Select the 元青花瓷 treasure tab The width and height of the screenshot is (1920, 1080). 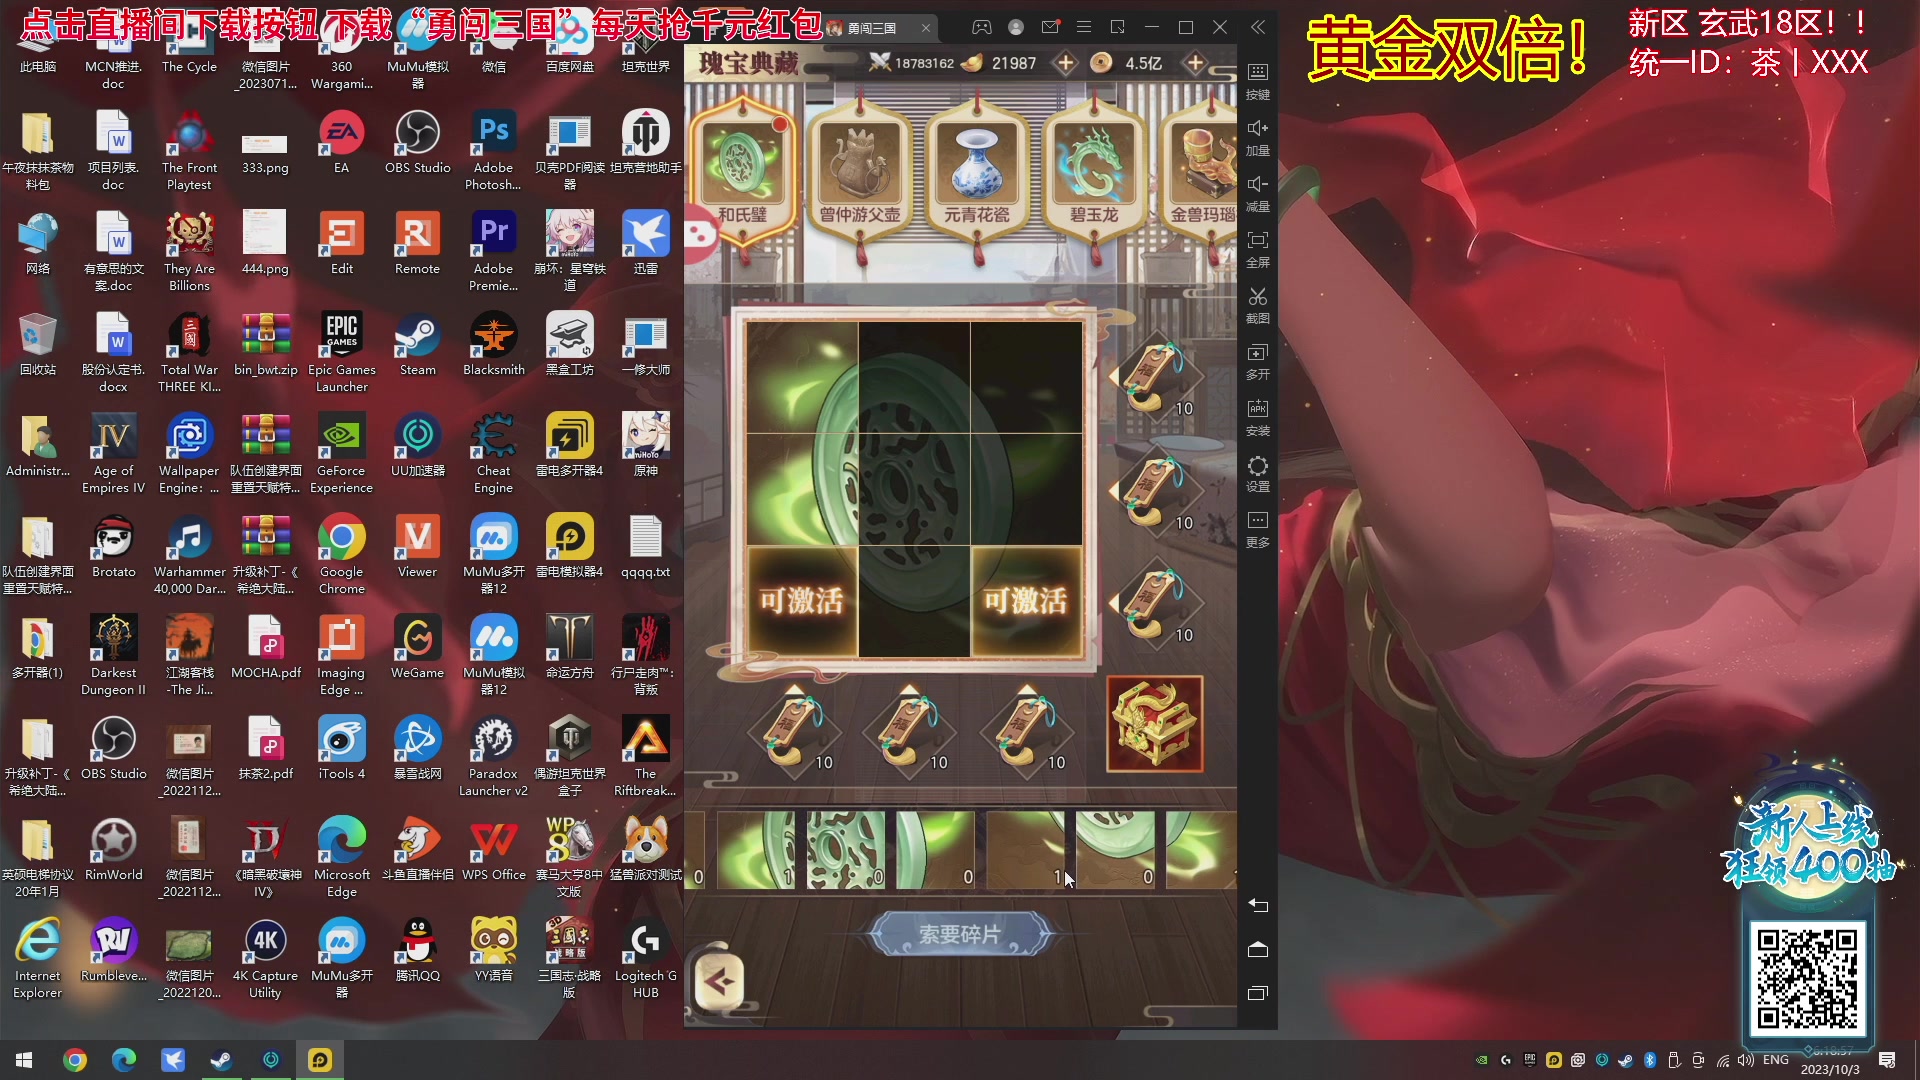click(977, 170)
